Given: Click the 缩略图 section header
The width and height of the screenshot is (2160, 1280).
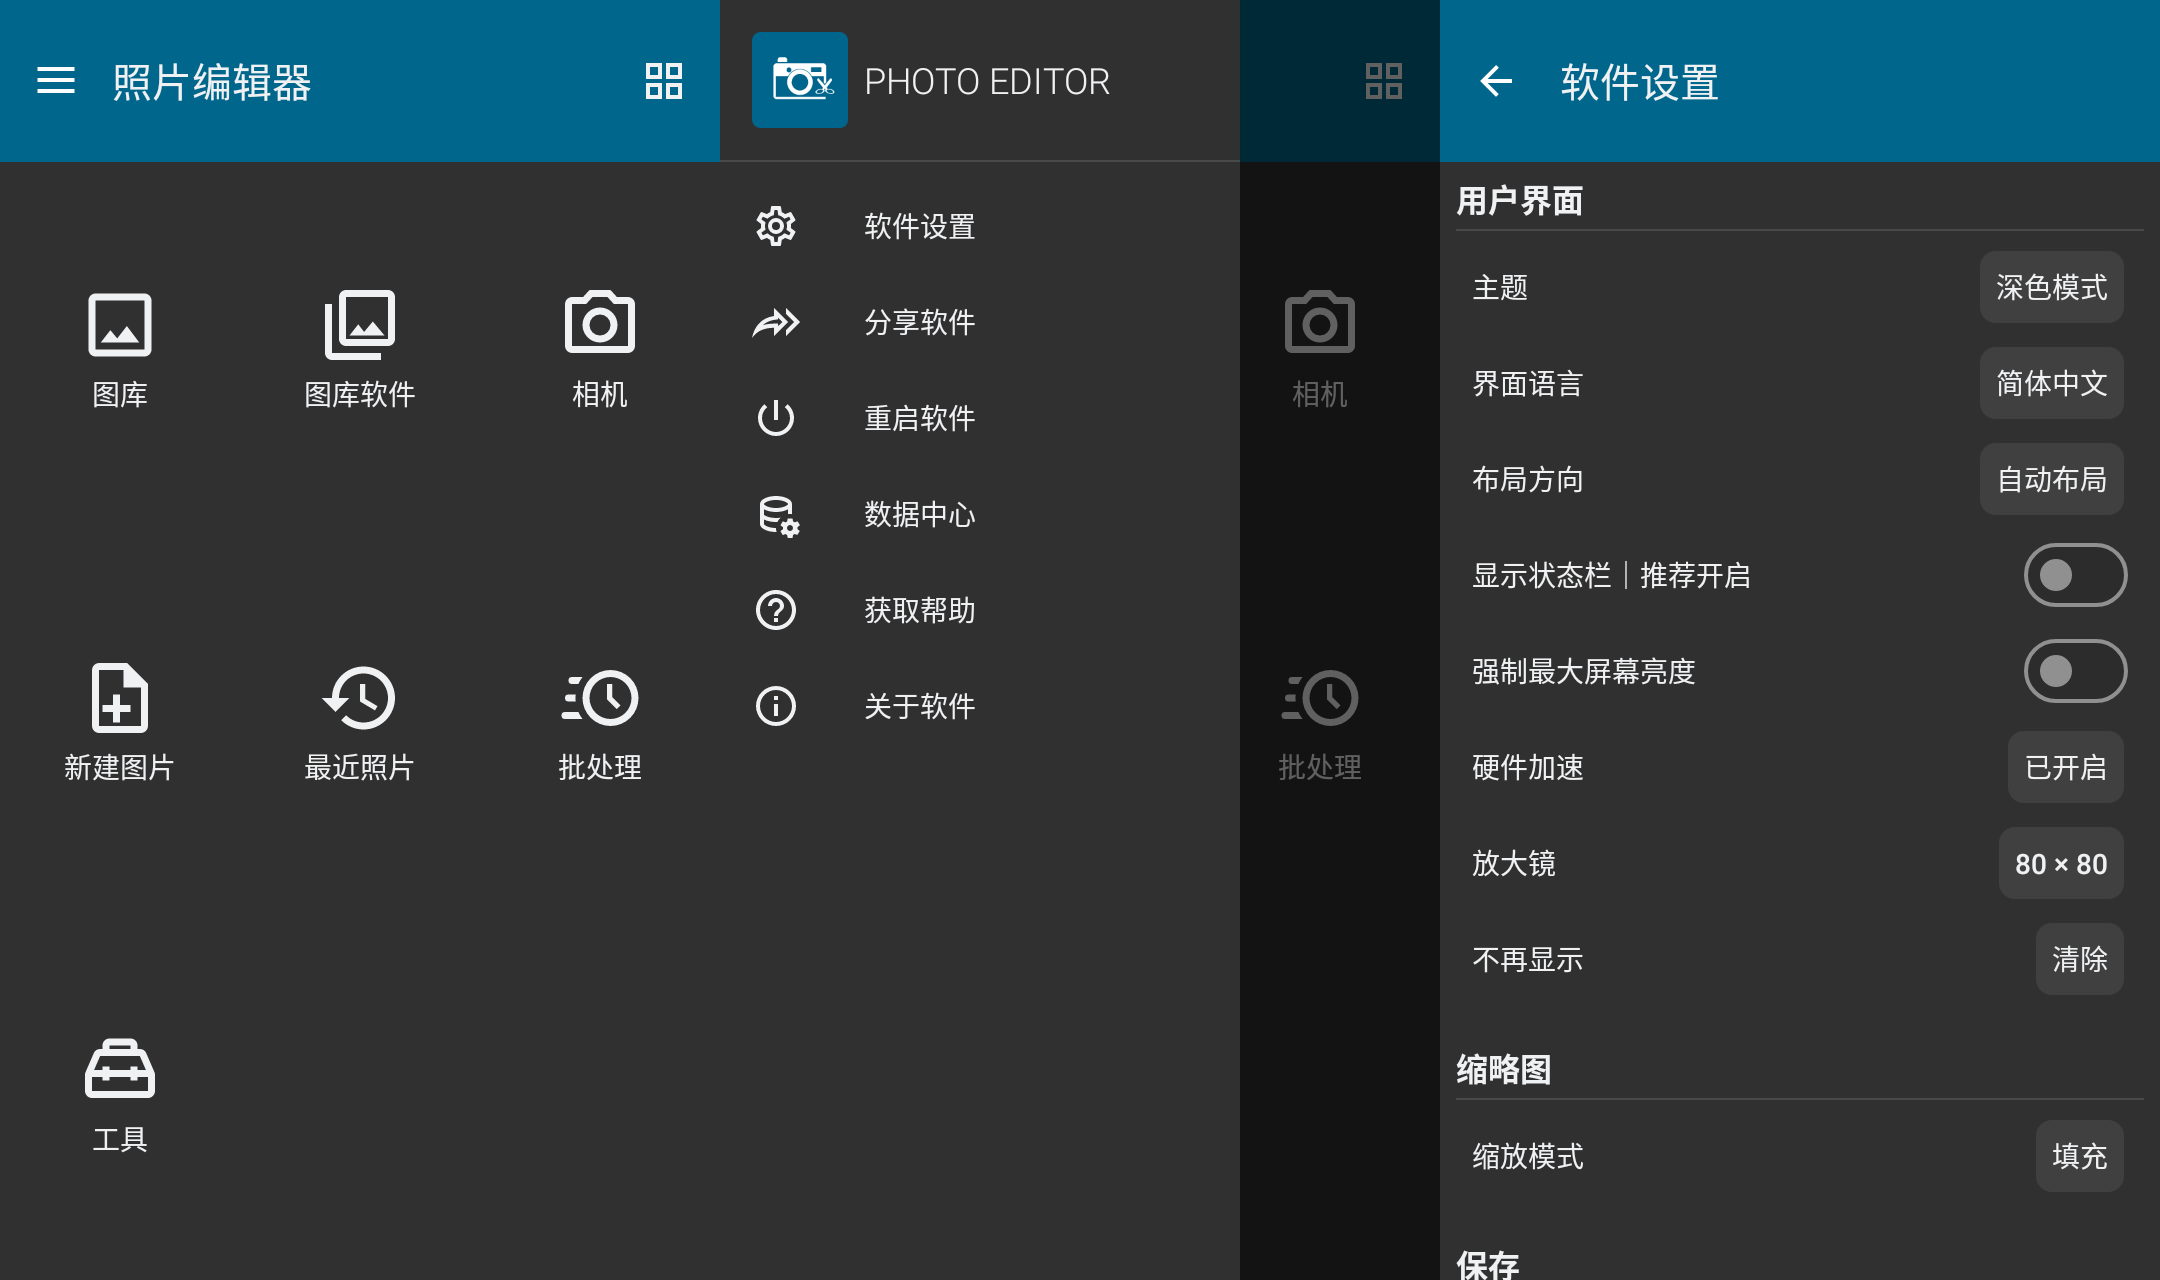Looking at the screenshot, I should 1504,1070.
